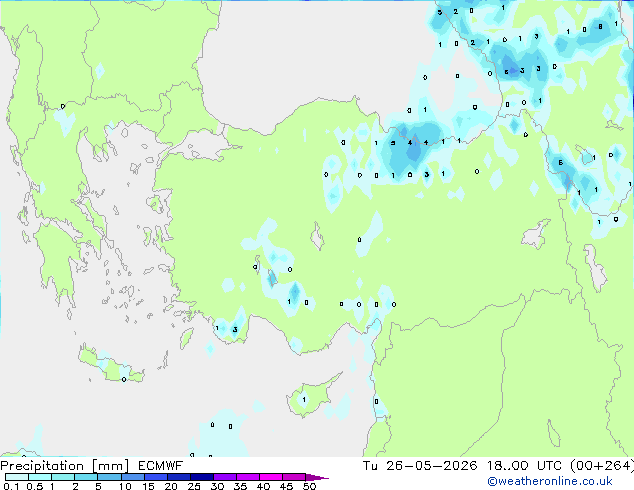Viewport: 634px width, 490px height.
Task: Click the '18:00 UTC' time label
Action: tap(524, 466)
